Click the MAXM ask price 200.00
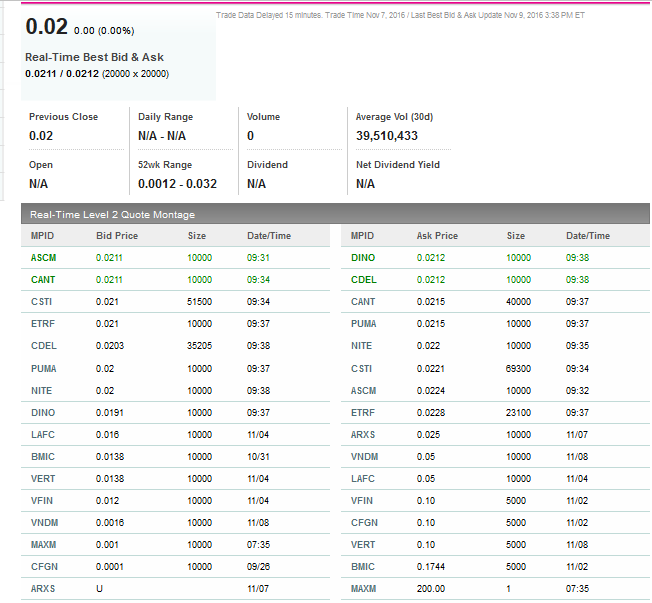The width and height of the screenshot is (652, 603). 431,589
